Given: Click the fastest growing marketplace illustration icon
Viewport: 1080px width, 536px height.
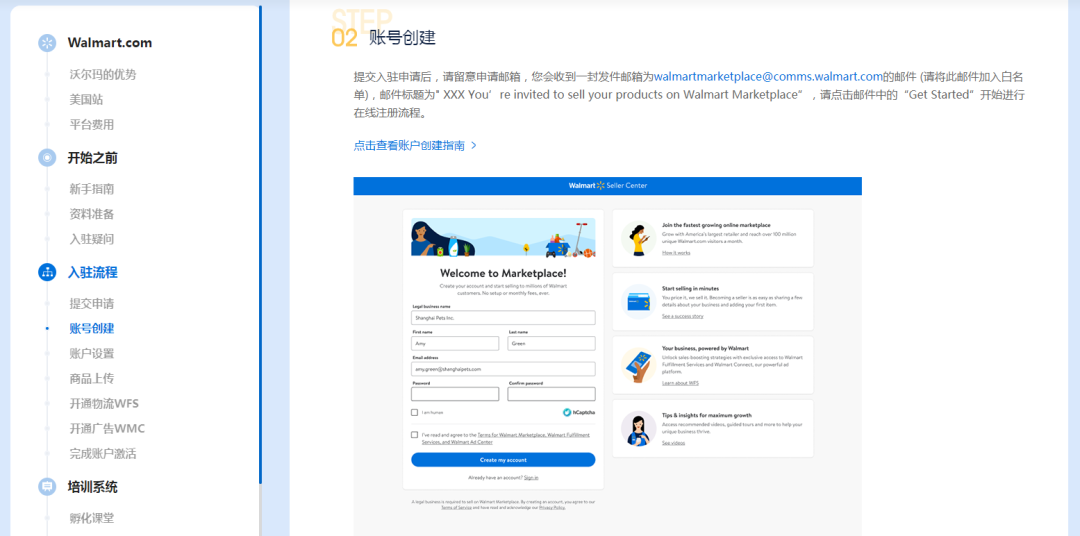Looking at the screenshot, I should point(638,239).
